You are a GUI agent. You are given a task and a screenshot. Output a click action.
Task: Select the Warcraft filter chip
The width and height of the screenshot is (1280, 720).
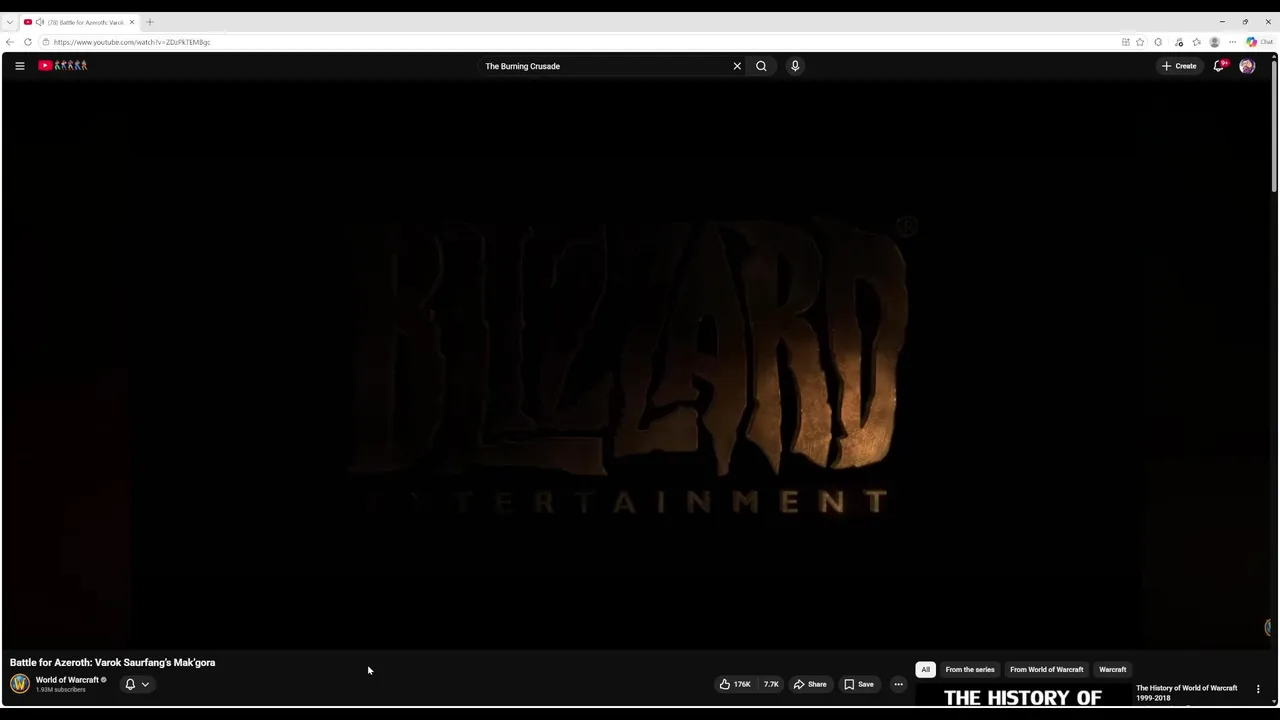(x=1112, y=670)
